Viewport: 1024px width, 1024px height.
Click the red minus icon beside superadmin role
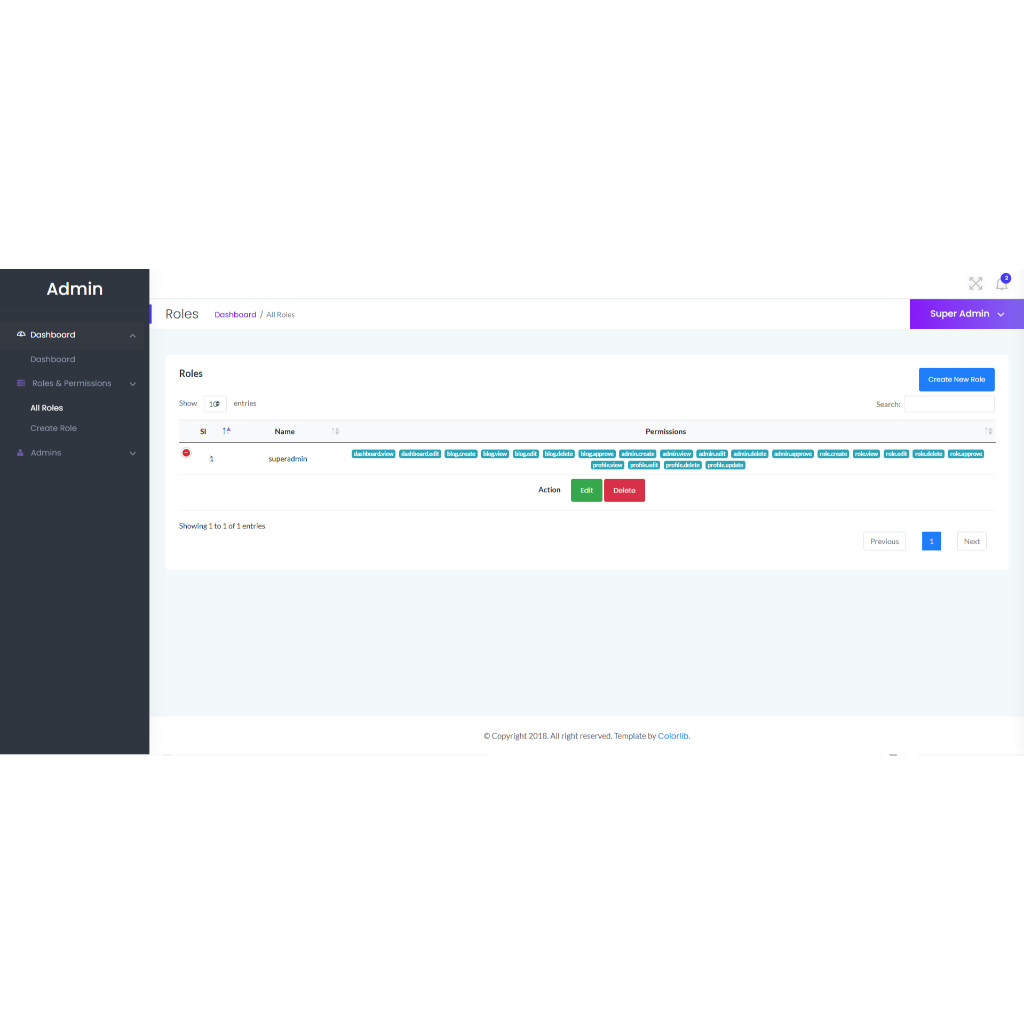click(x=186, y=453)
